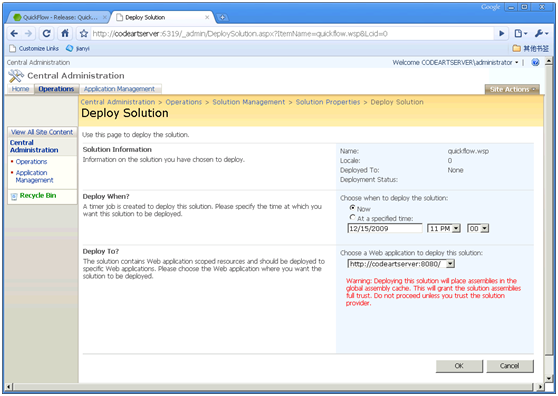Go forward with browser forward arrow
This screenshot has width=558, height=396.
[28, 33]
